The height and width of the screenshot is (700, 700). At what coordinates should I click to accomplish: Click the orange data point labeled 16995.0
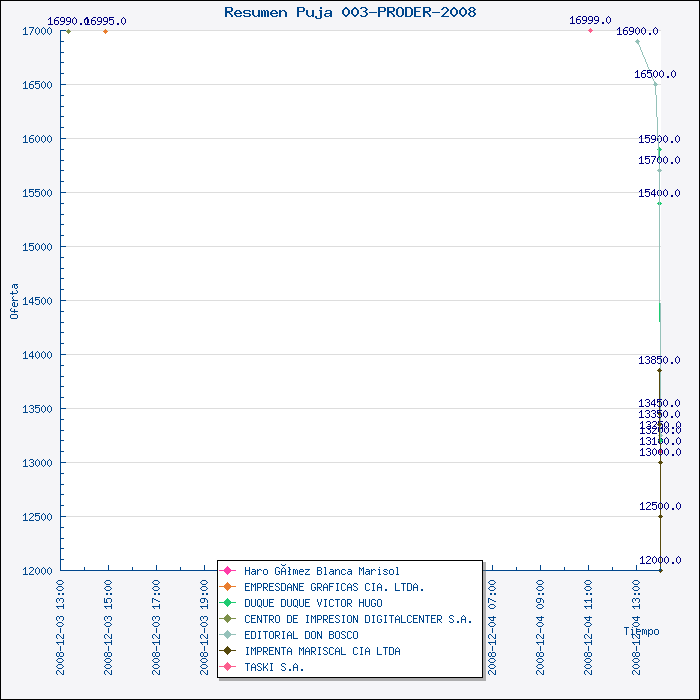105,31
